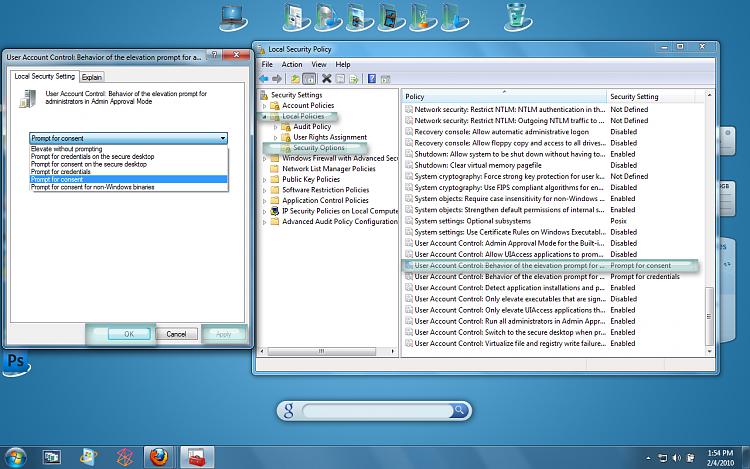The width and height of the screenshot is (750, 469).
Task: Sort by Security Setting column header
Action: tap(651, 97)
